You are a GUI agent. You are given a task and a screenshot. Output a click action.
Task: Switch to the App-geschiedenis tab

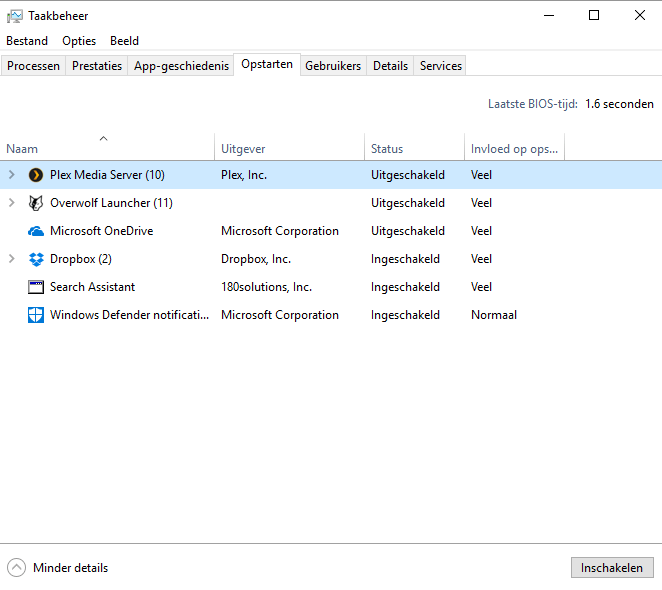(181, 66)
